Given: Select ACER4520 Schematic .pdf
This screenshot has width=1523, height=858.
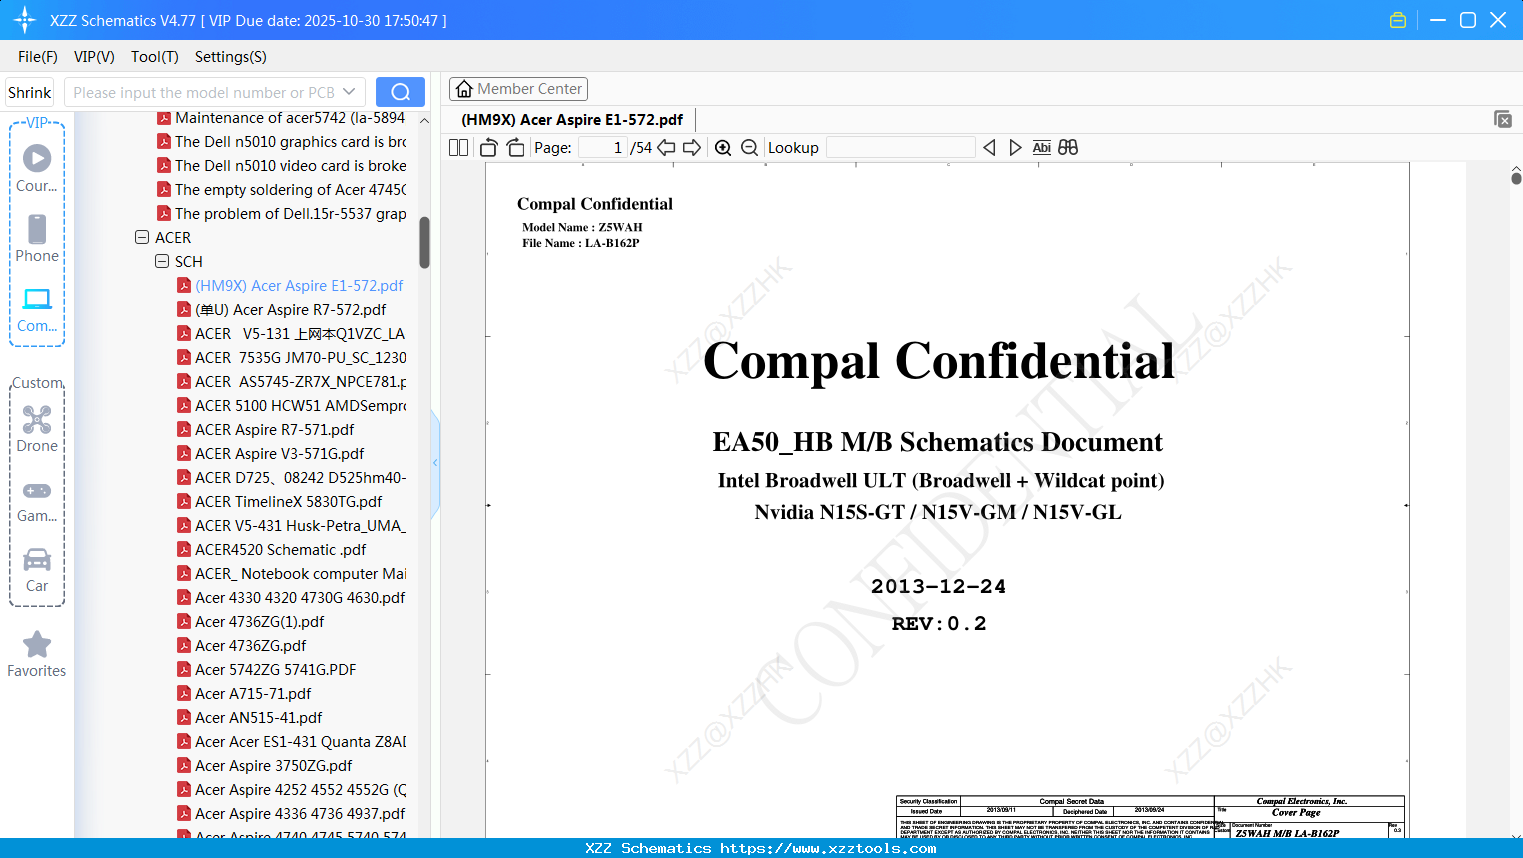Looking at the screenshot, I should [280, 549].
